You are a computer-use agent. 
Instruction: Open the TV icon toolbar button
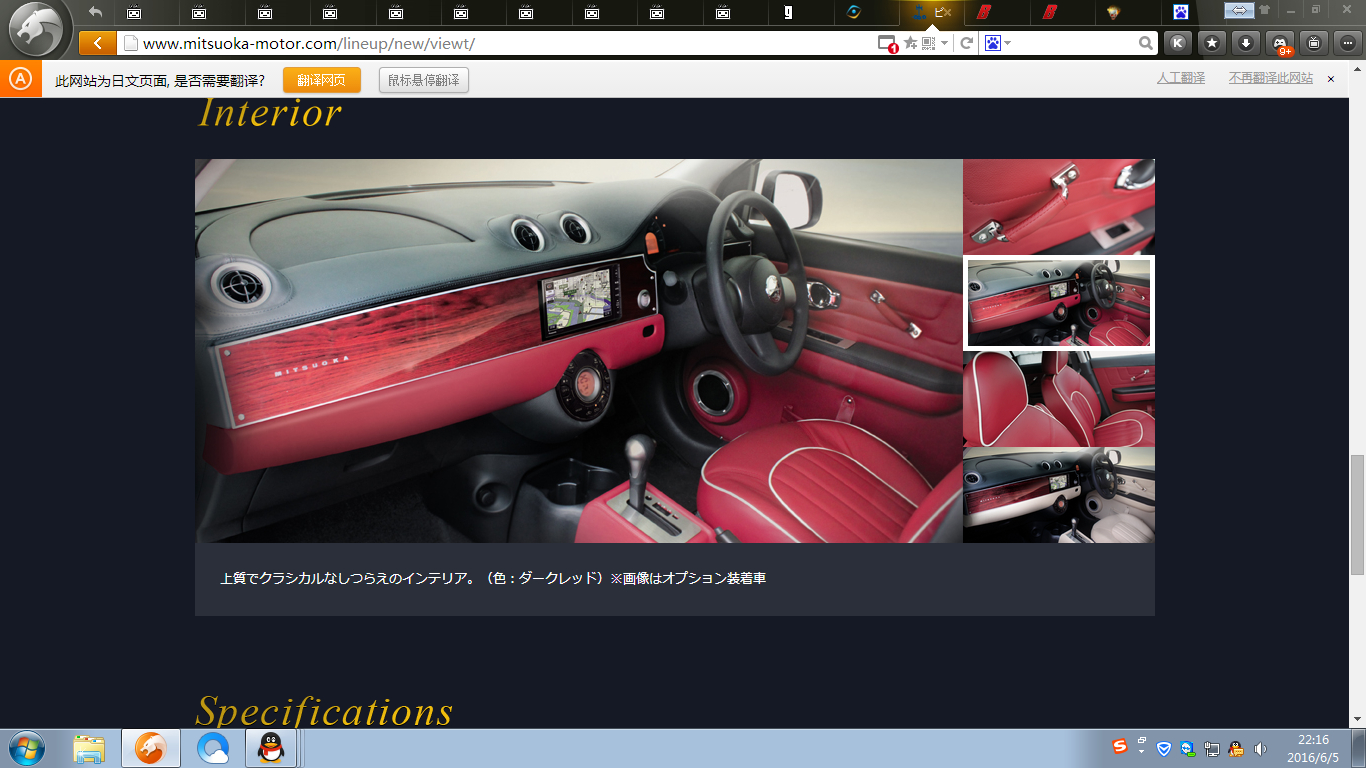tap(1314, 43)
